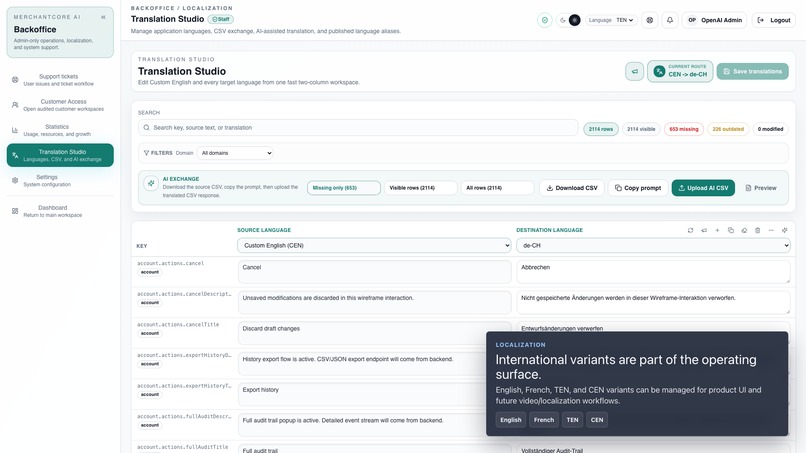This screenshot has width=806, height=453.
Task: Click the account tag under account.actions.exportHistoryT…
Action: [150, 394]
